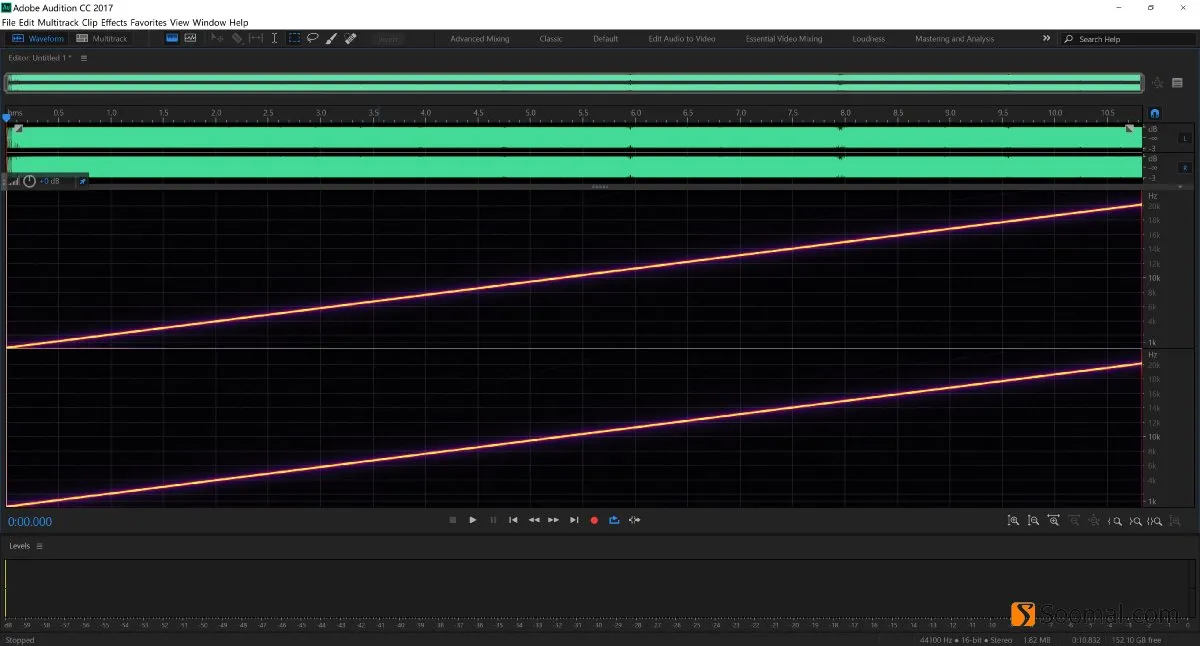
Task: Click Zoom to Selection icon
Action: [1154, 521]
